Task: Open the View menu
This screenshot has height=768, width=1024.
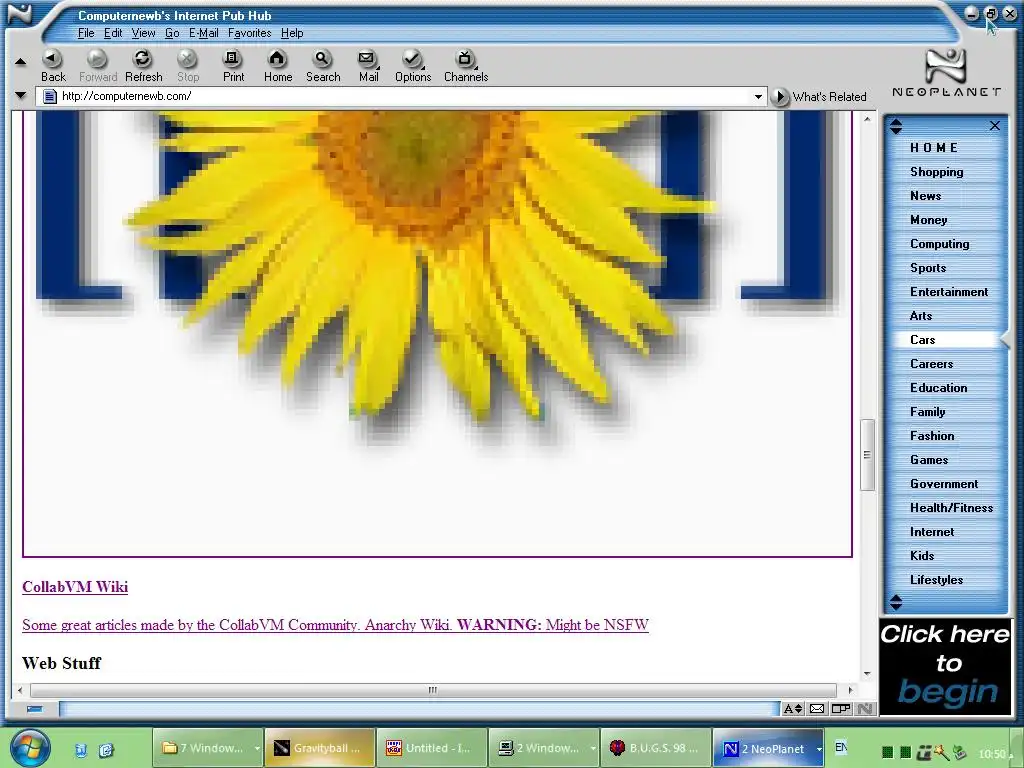Action: click(143, 33)
